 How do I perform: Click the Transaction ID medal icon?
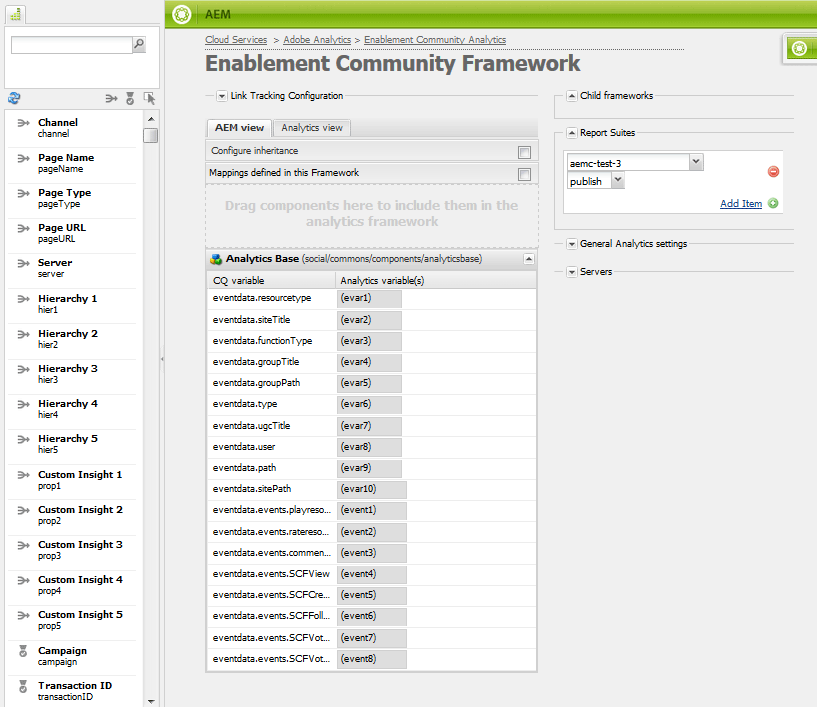tap(23, 686)
